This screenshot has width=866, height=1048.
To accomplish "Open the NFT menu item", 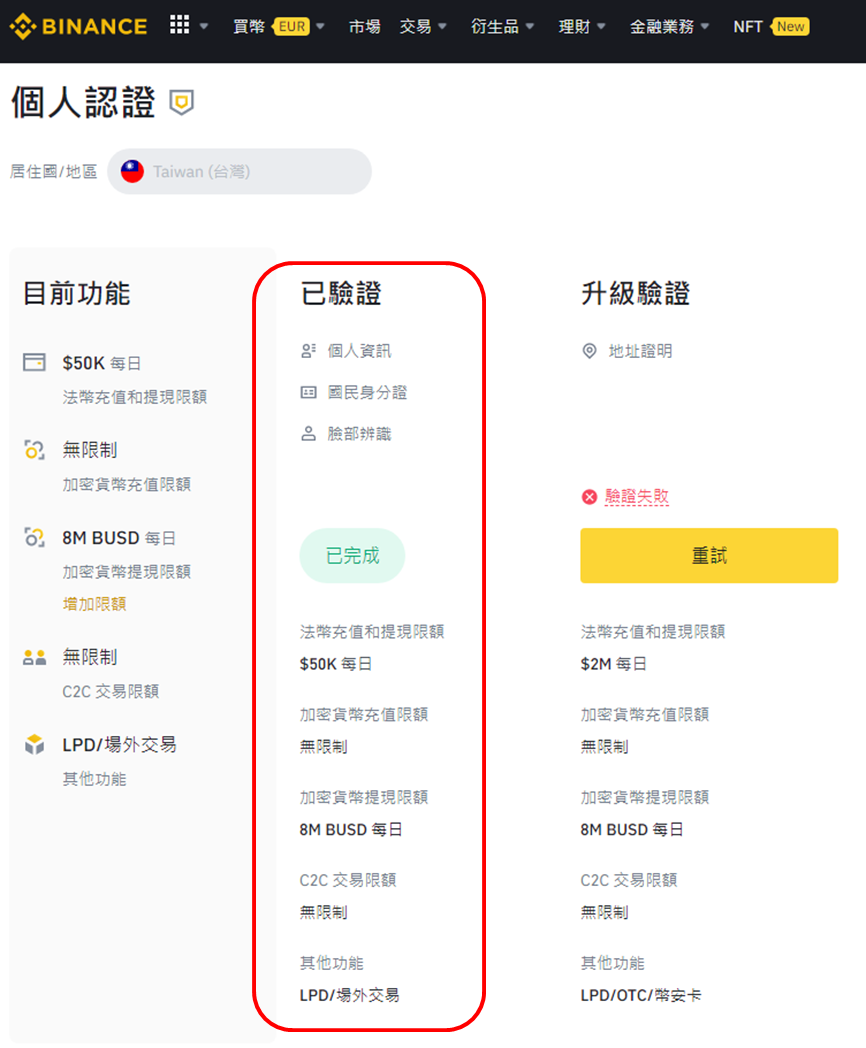I will click(771, 27).
